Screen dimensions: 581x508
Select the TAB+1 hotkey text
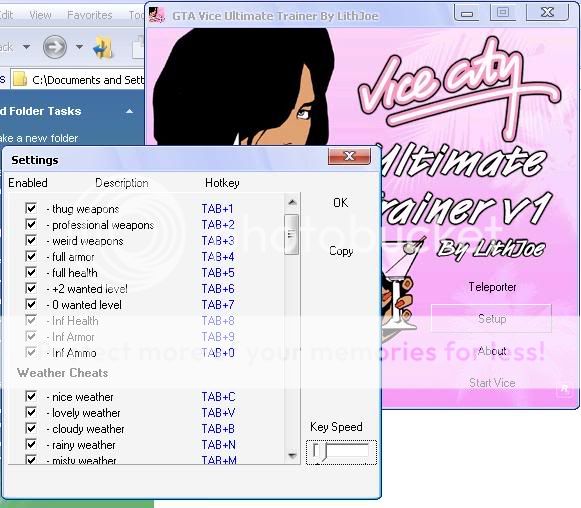coord(217,209)
